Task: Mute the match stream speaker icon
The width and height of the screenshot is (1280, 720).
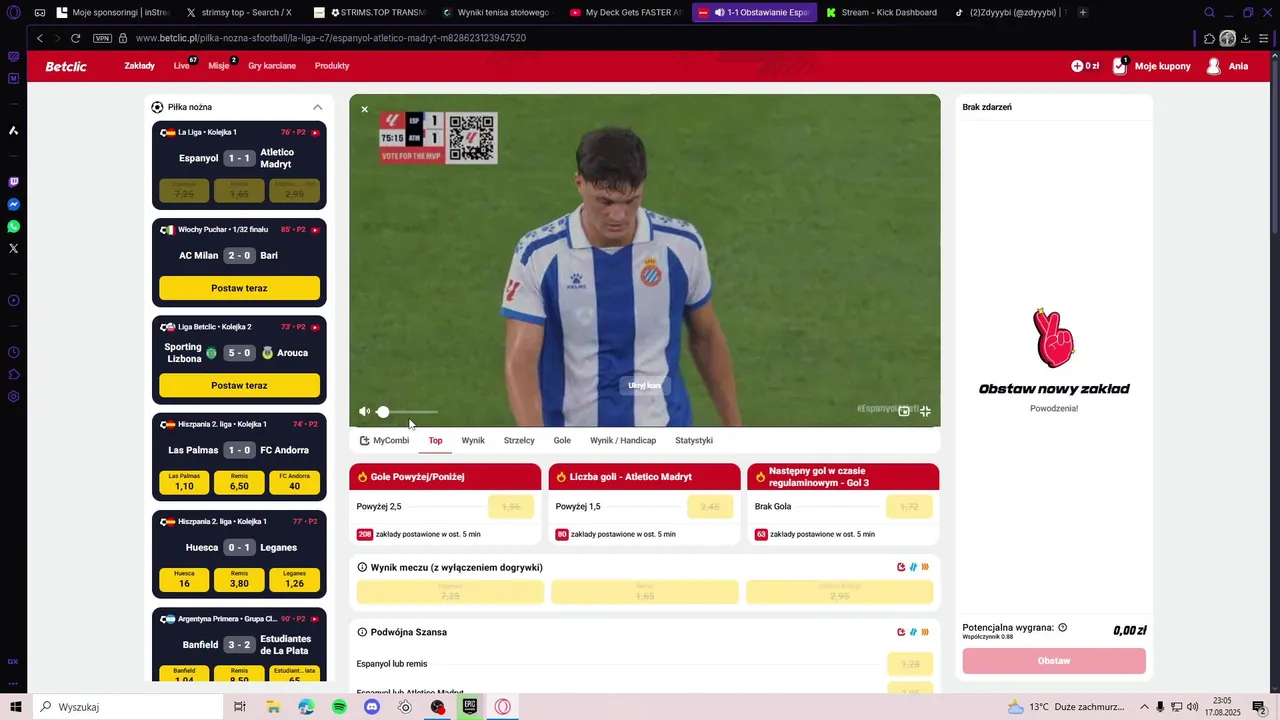Action: 364,412
